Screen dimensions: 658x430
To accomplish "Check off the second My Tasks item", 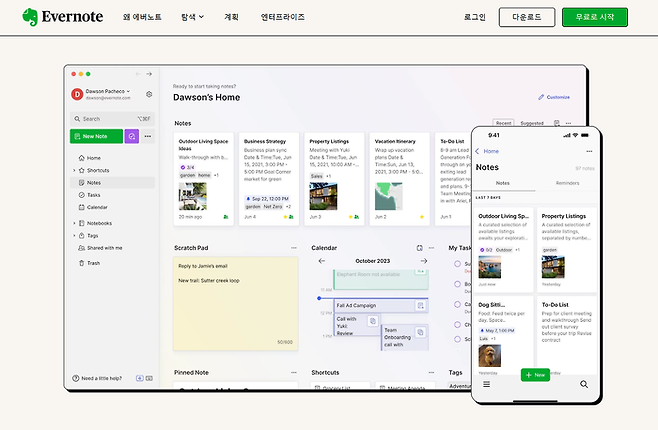I will click(x=457, y=284).
